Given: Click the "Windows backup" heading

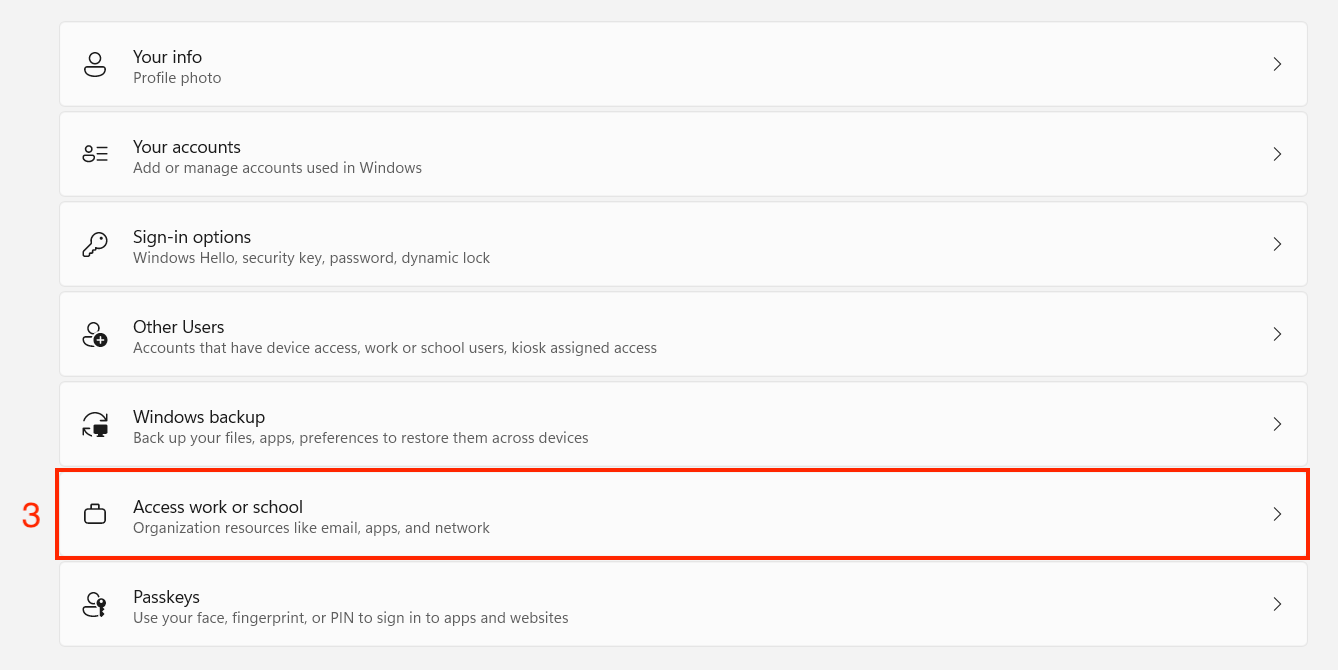Looking at the screenshot, I should tap(199, 417).
